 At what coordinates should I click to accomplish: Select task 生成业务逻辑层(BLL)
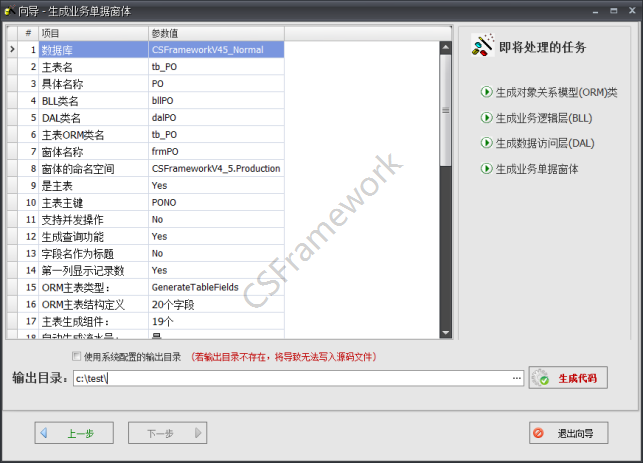(544, 118)
